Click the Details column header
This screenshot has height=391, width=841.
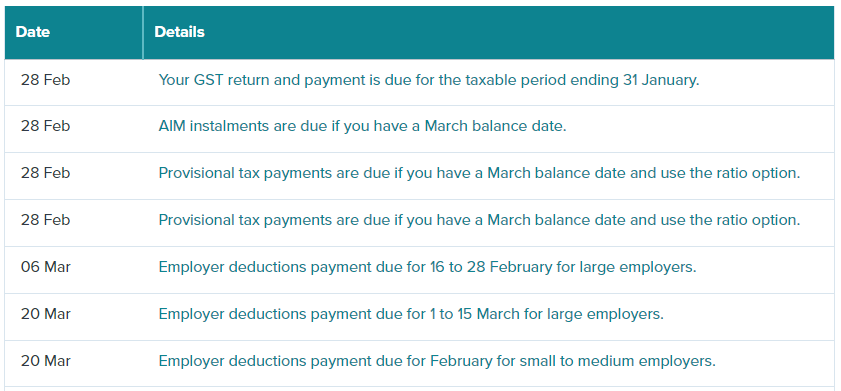pyautogui.click(x=179, y=32)
